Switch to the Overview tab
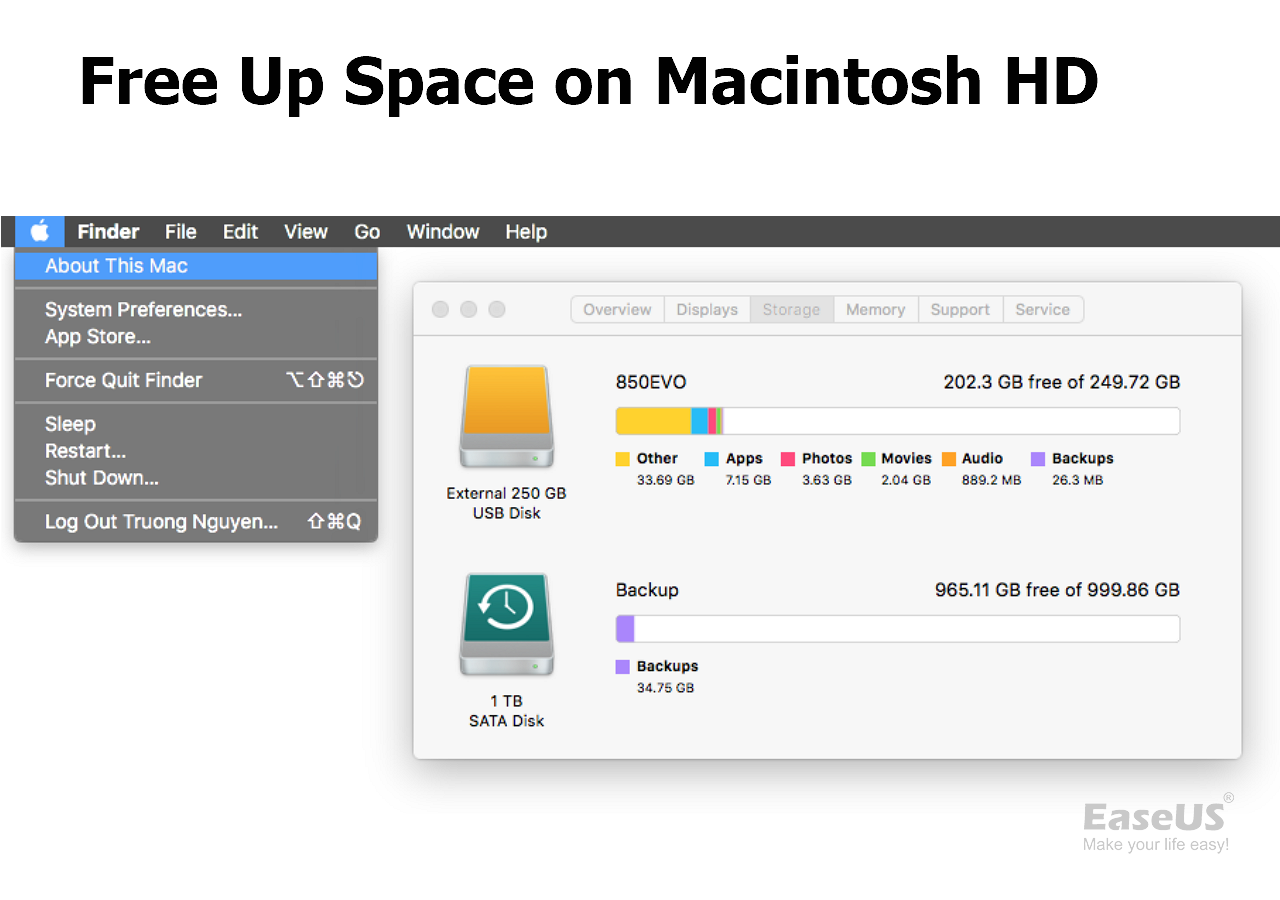This screenshot has width=1280, height=900. pos(617,310)
